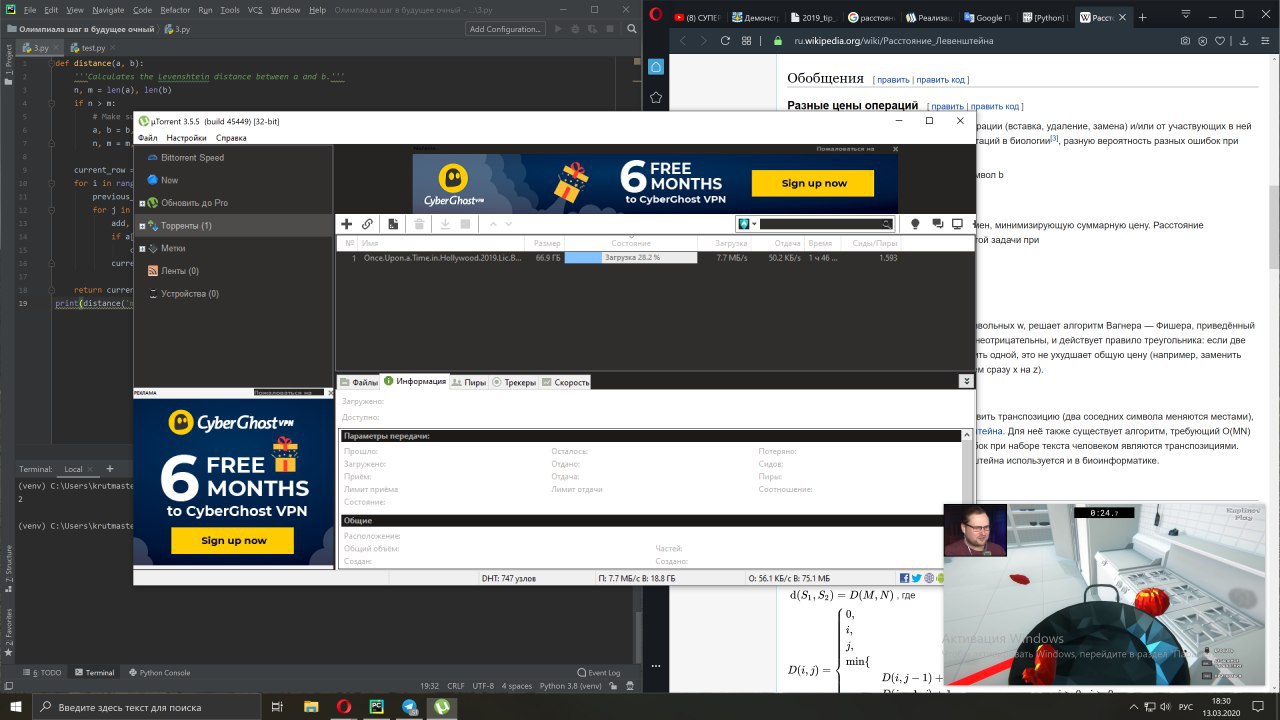This screenshot has width=1280, height=720.
Task: Open Opera easy setup sliders icon
Action: pyautogui.click(x=1263, y=41)
